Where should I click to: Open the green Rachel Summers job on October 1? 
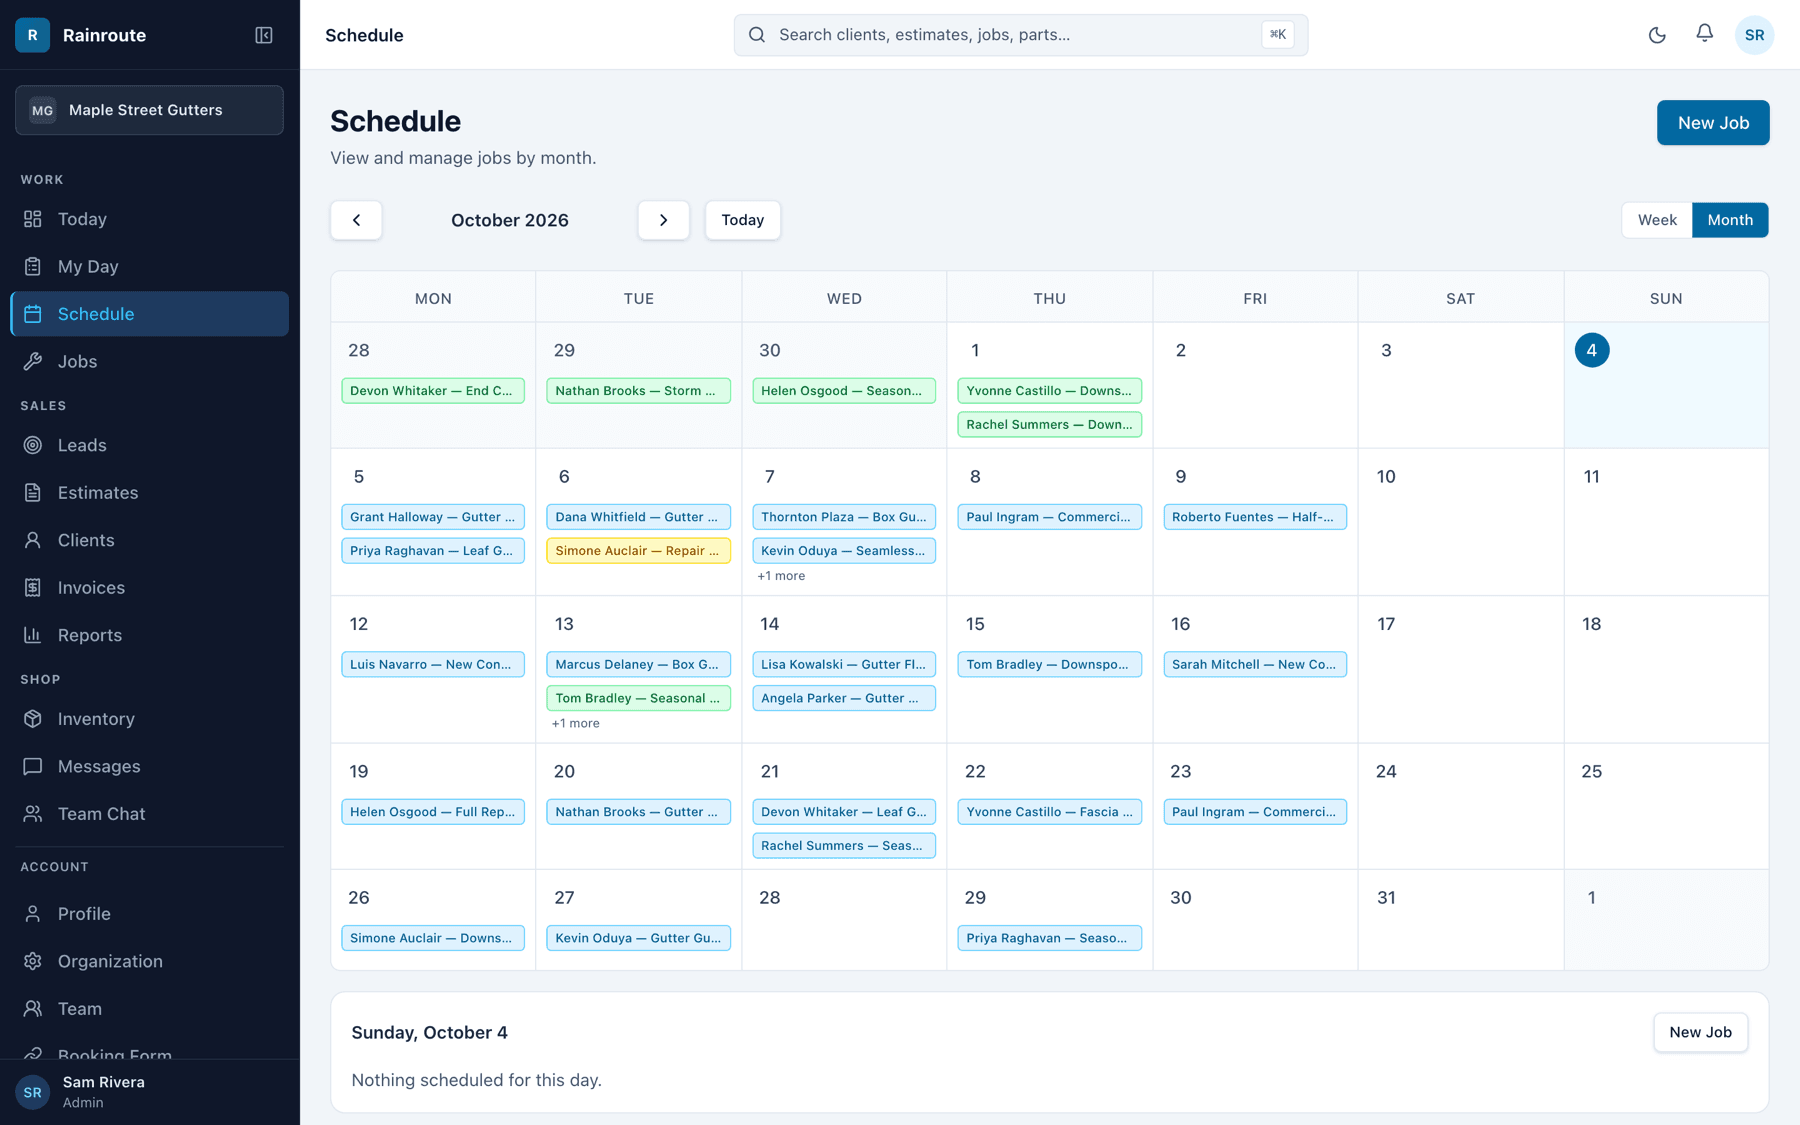click(x=1050, y=425)
